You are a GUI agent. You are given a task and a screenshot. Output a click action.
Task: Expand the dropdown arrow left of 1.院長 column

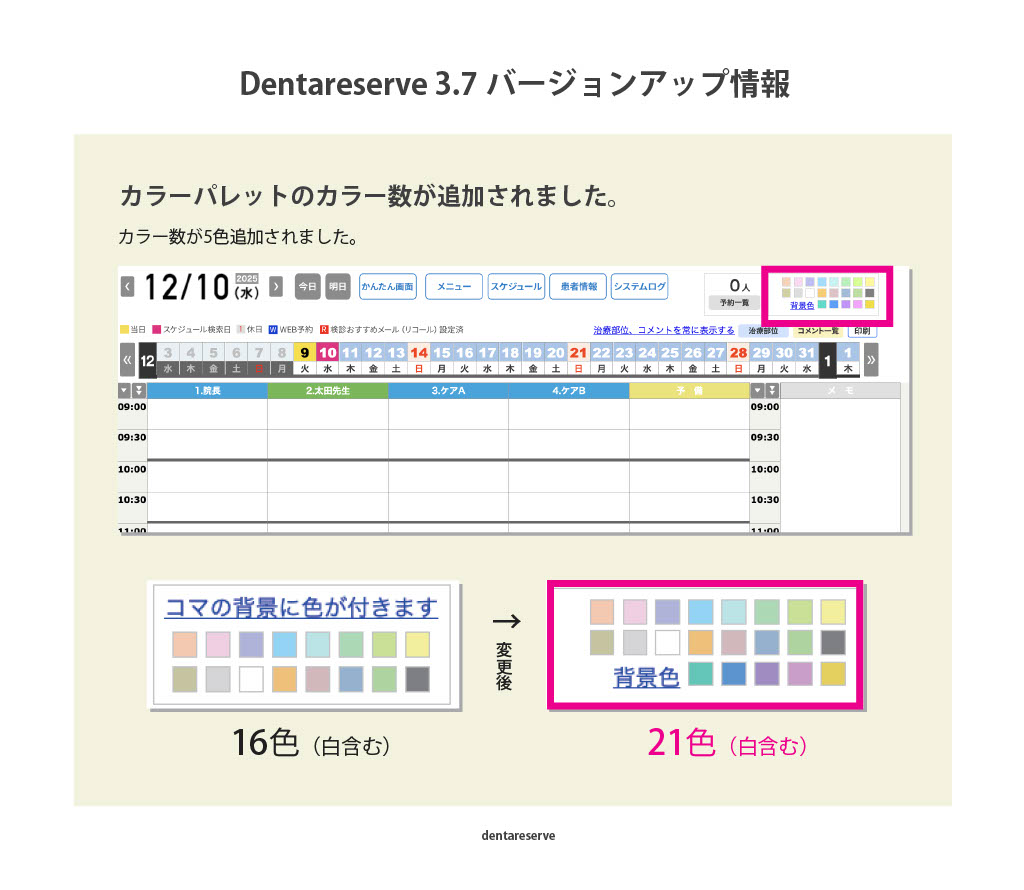(124, 391)
